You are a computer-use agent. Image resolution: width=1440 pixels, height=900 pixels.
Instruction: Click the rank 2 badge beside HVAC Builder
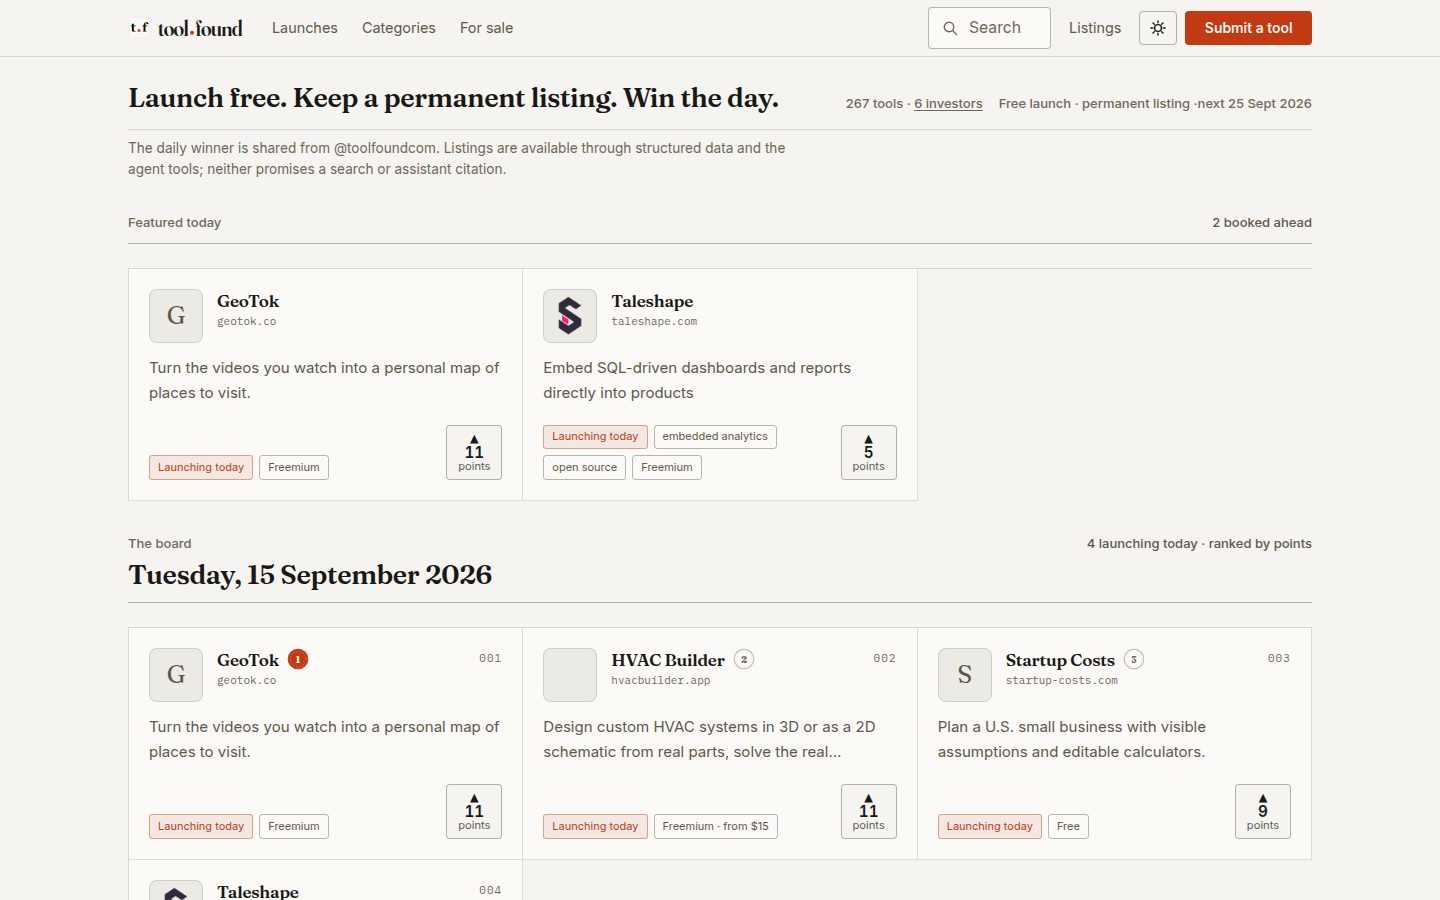click(x=744, y=659)
